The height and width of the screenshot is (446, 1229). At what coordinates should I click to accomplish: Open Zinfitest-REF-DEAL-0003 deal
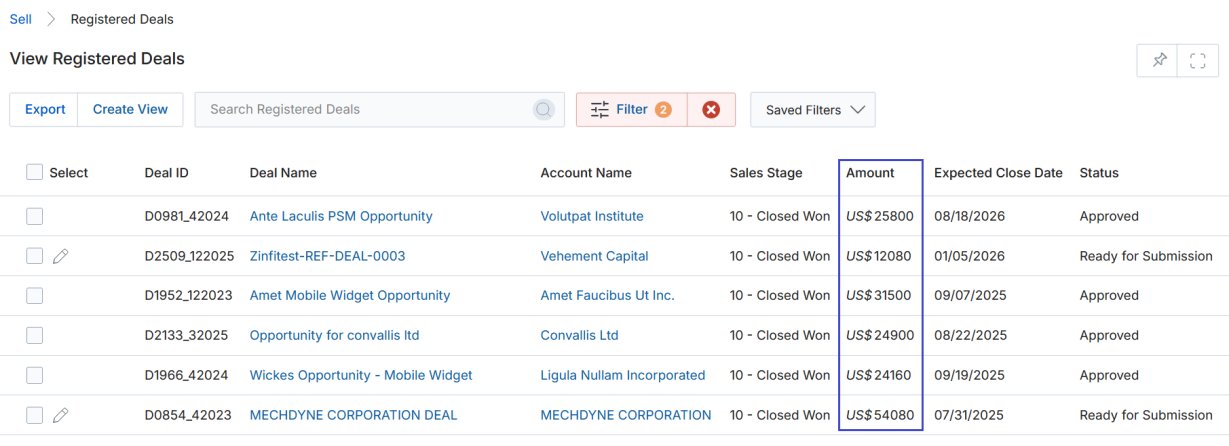327,256
